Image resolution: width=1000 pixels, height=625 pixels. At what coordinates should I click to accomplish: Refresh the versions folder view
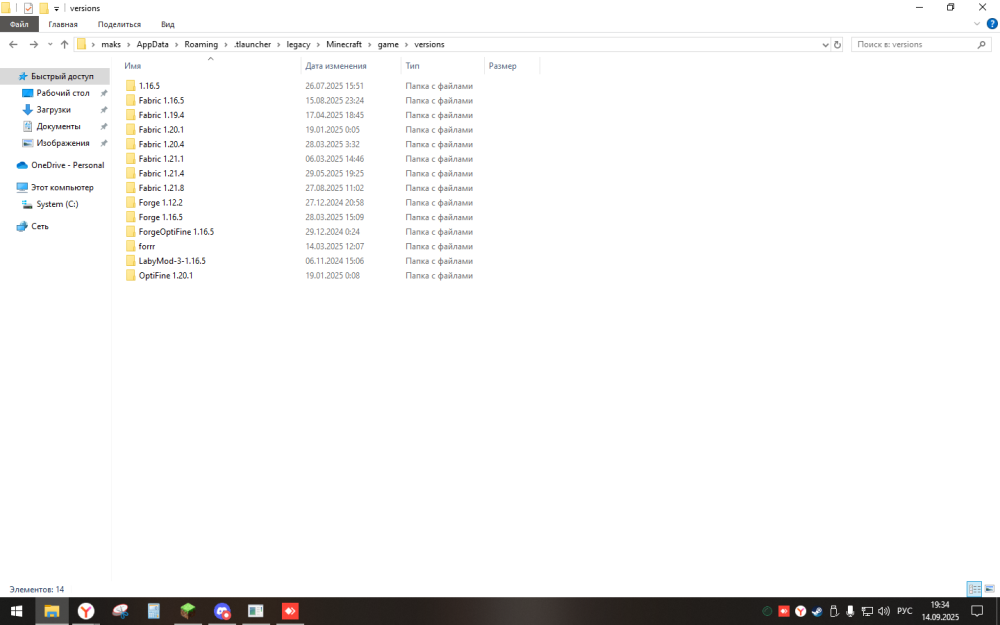(837, 45)
